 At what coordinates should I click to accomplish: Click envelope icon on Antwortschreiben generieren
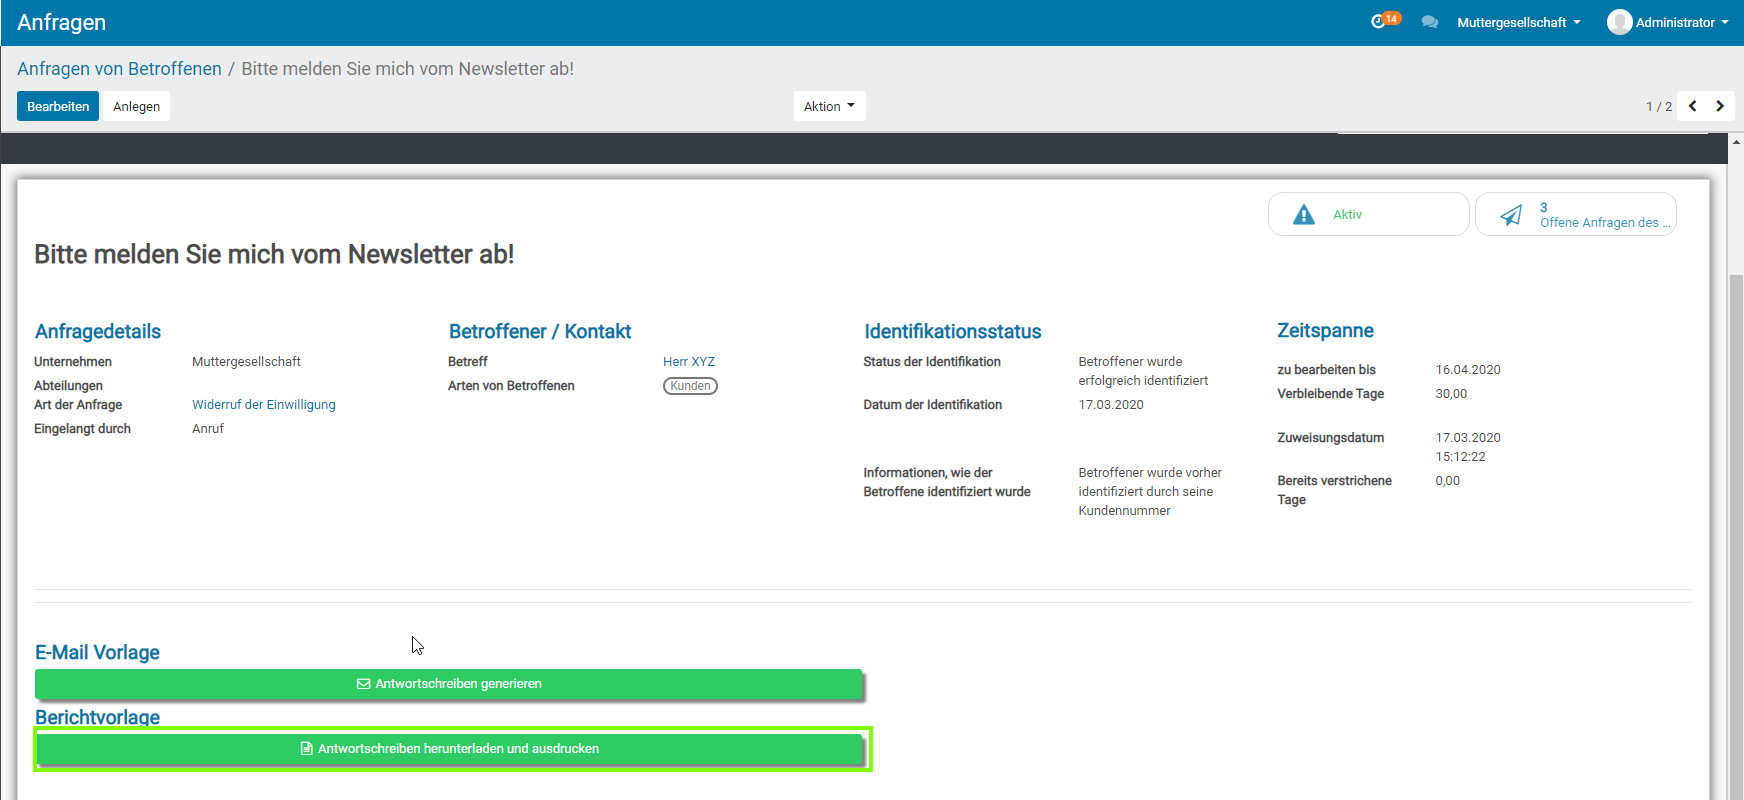point(364,684)
